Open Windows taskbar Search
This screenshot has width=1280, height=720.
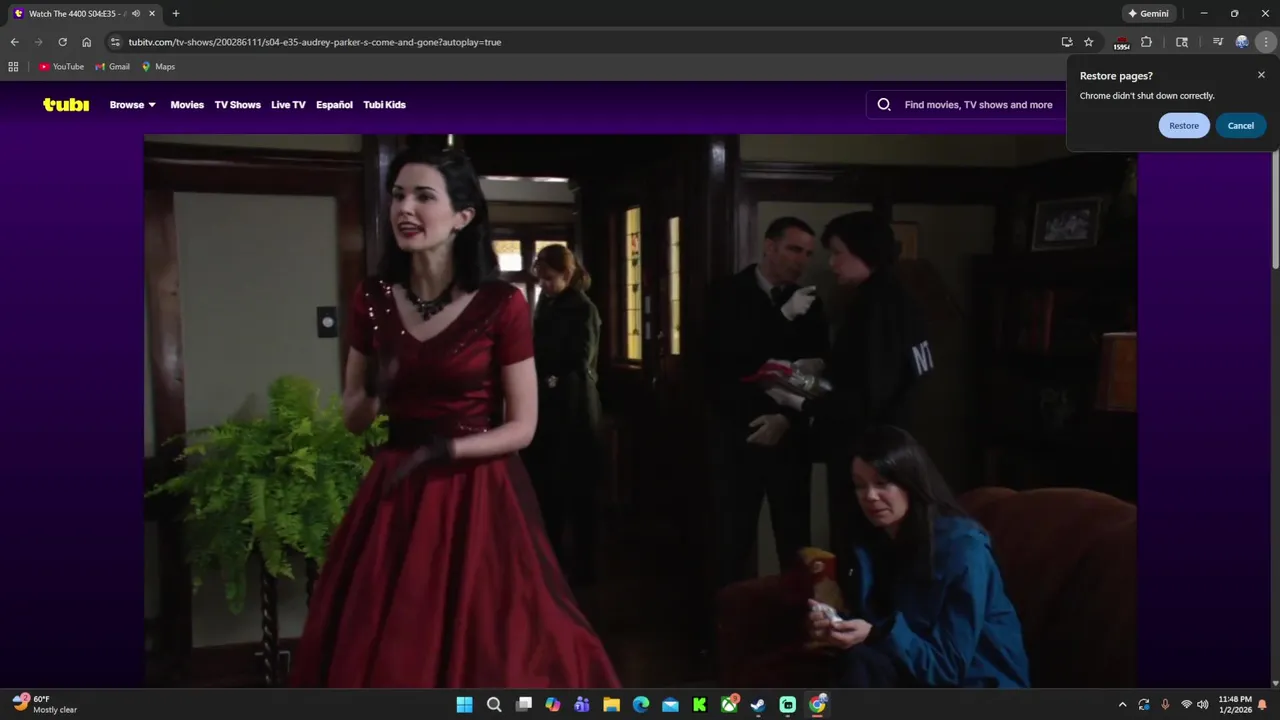click(x=494, y=705)
